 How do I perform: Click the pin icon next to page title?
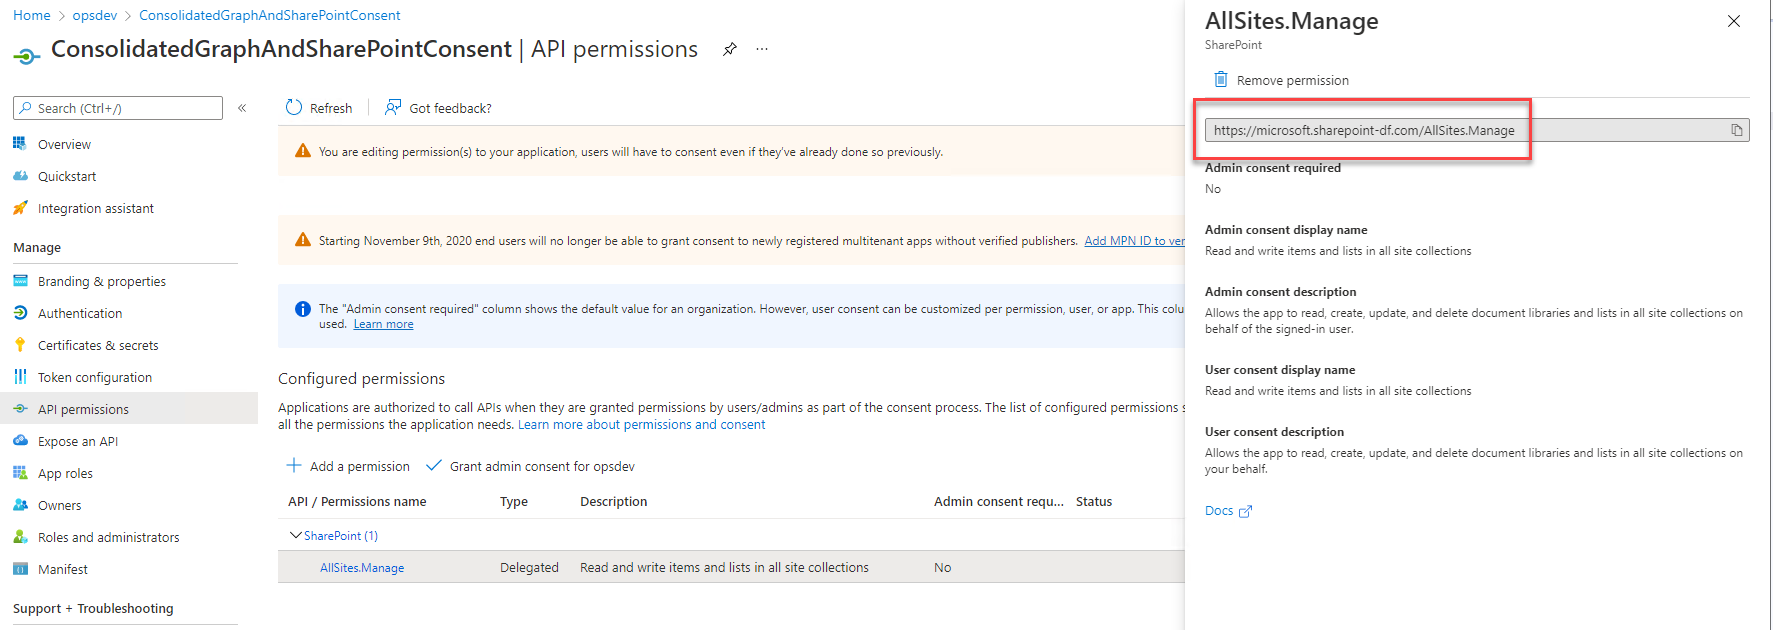[730, 49]
